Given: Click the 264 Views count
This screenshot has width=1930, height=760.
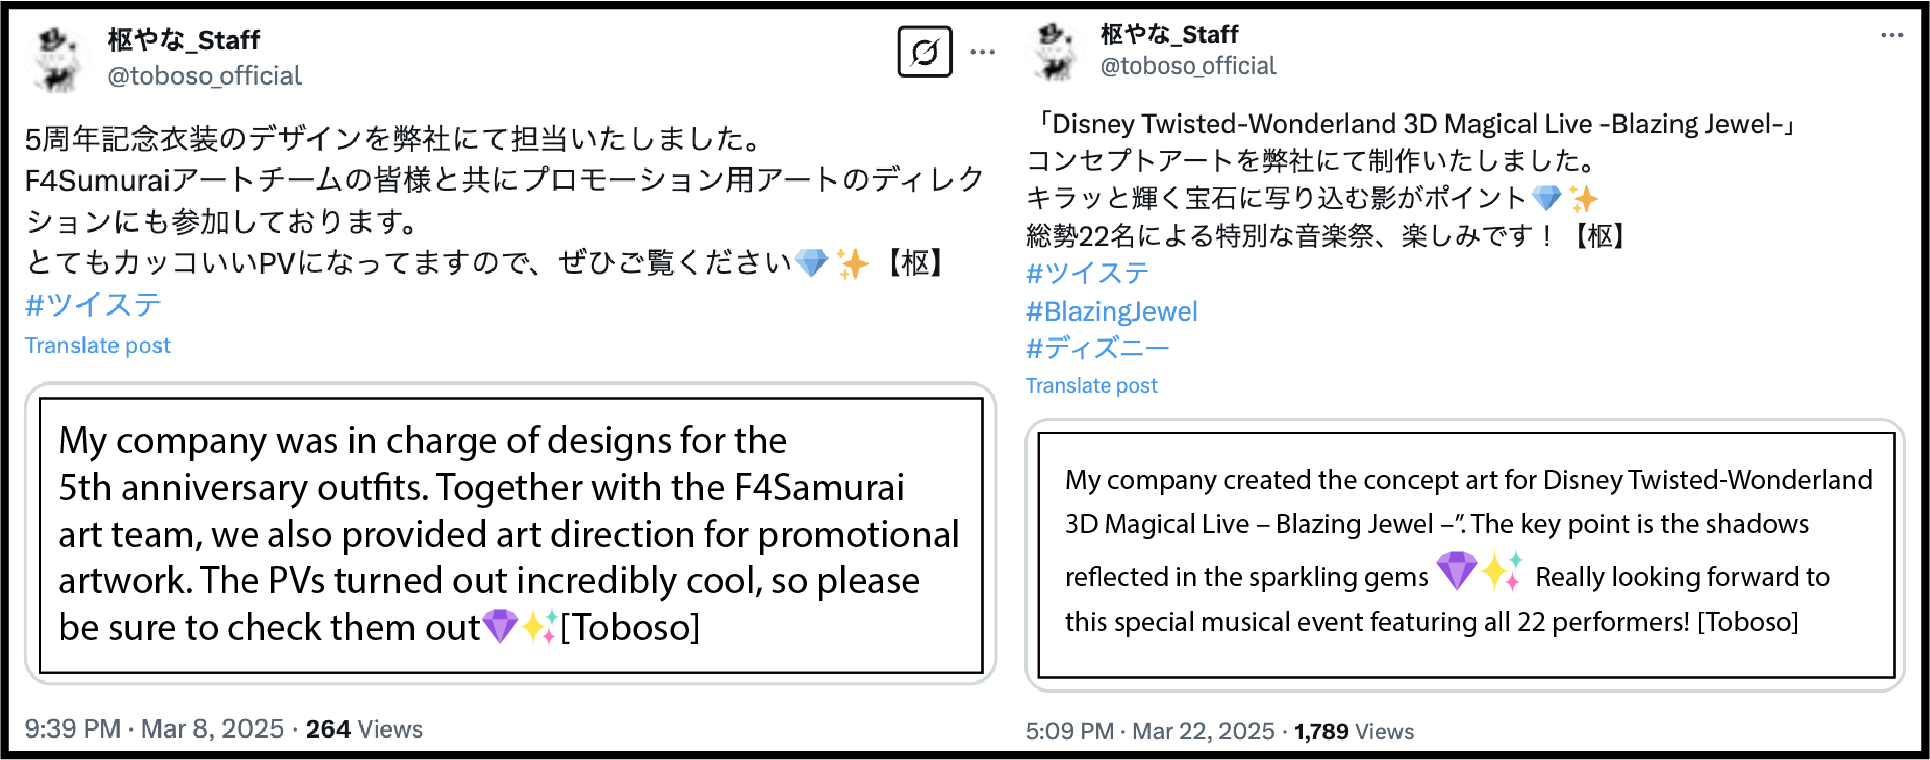Looking at the screenshot, I should coord(364,729).
